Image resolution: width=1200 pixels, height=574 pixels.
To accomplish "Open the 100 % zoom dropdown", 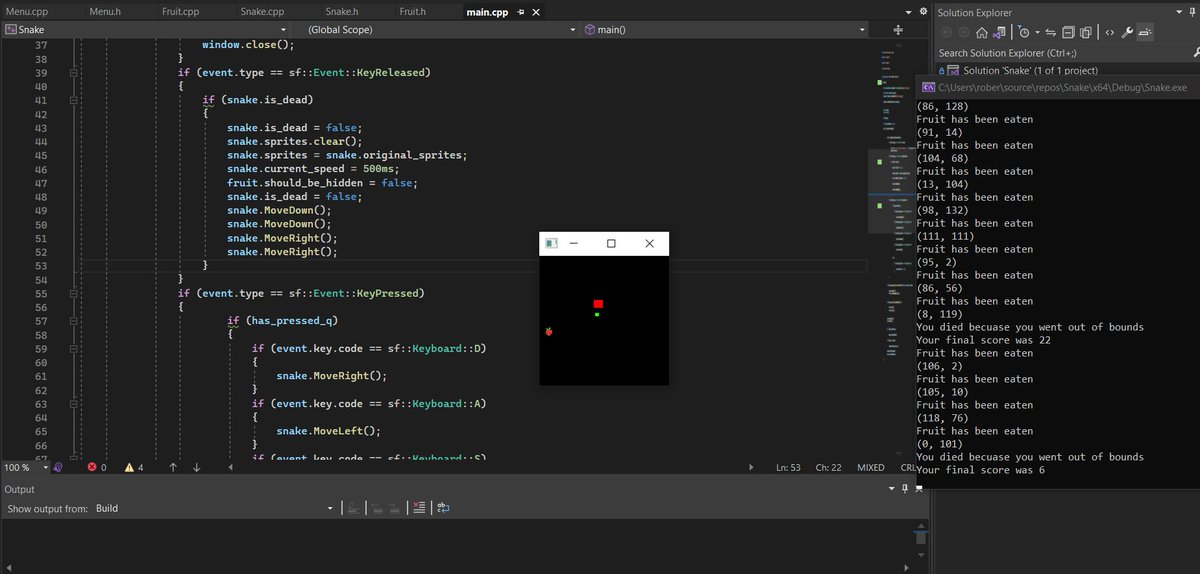I will (46, 467).
